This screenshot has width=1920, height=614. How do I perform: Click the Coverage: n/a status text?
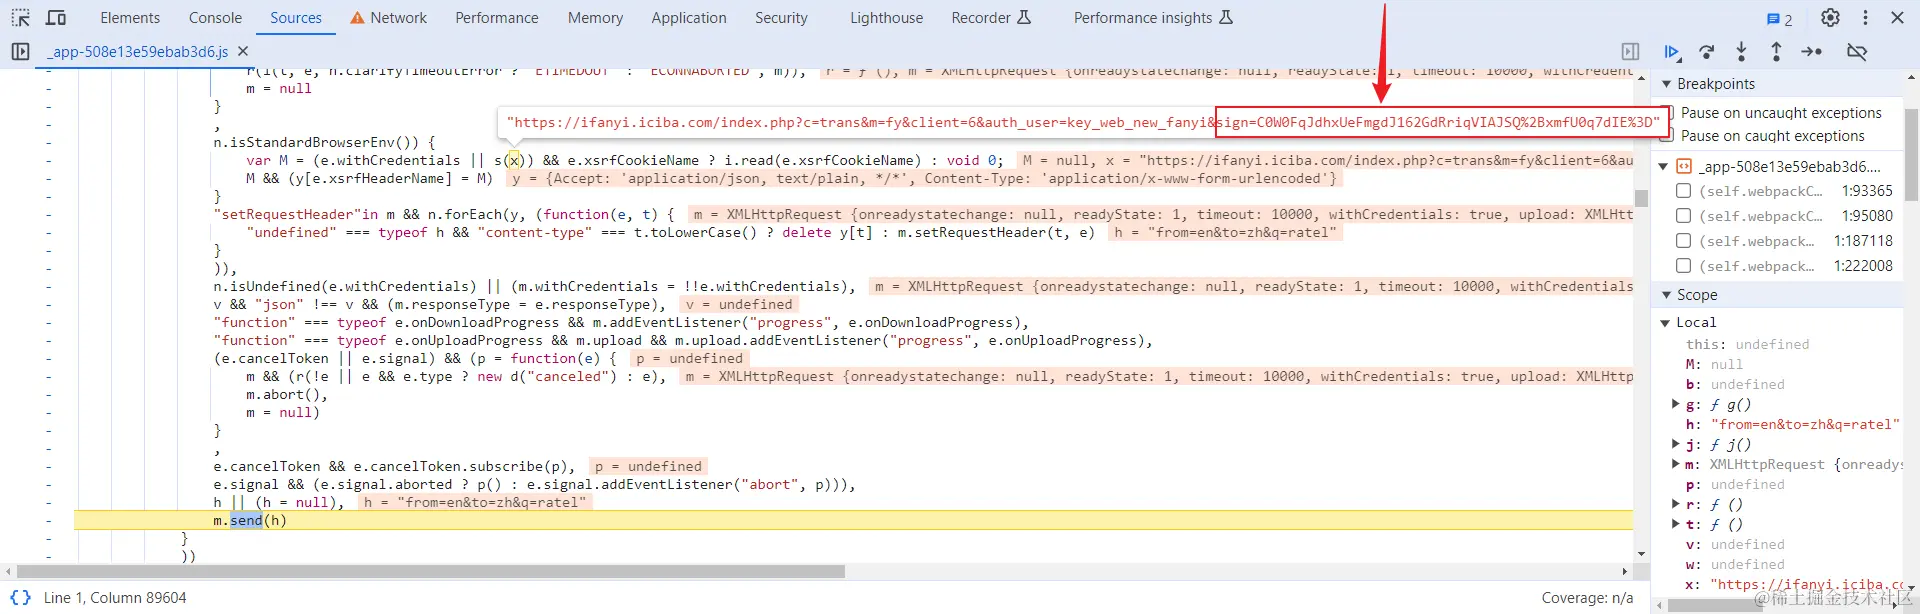1587,597
